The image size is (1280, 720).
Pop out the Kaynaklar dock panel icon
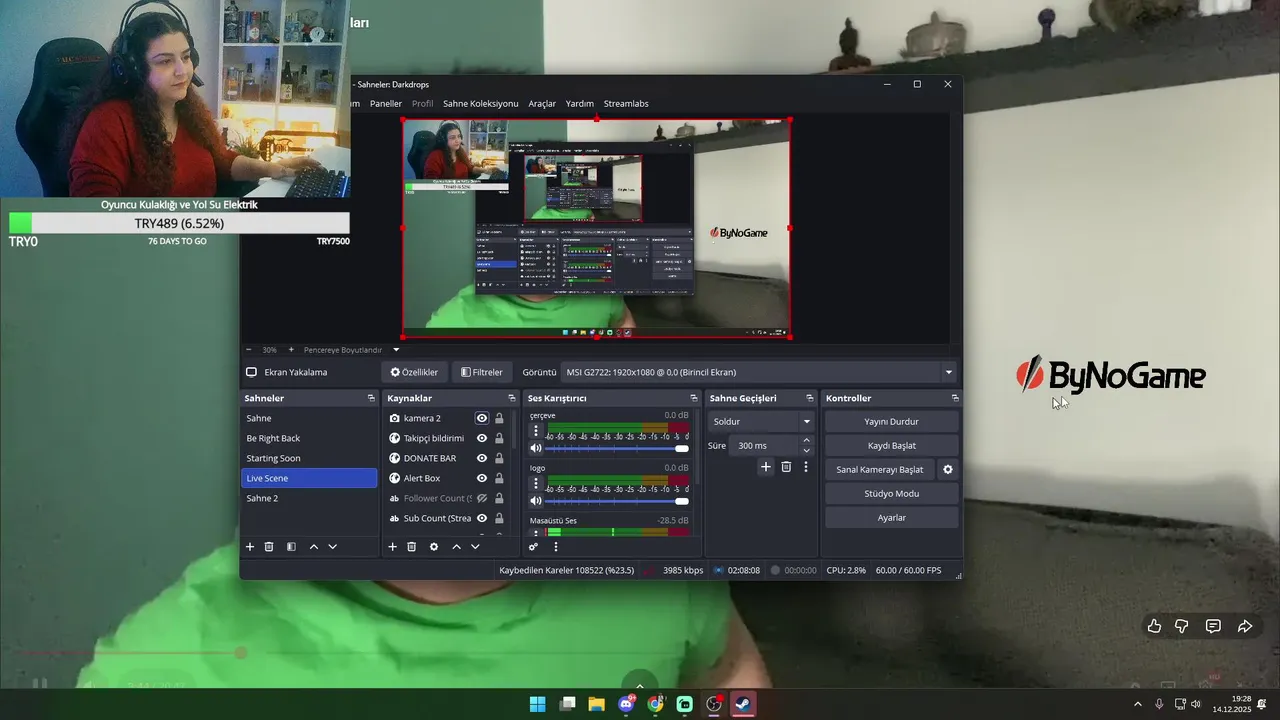512,398
